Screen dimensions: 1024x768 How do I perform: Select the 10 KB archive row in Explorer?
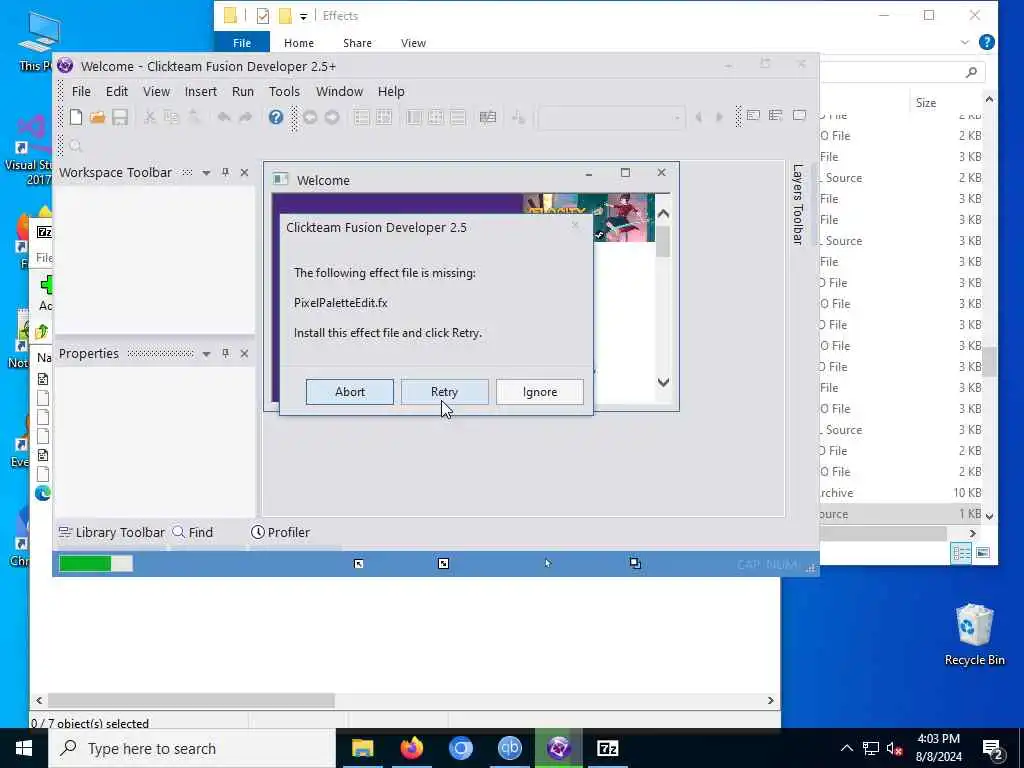point(901,493)
